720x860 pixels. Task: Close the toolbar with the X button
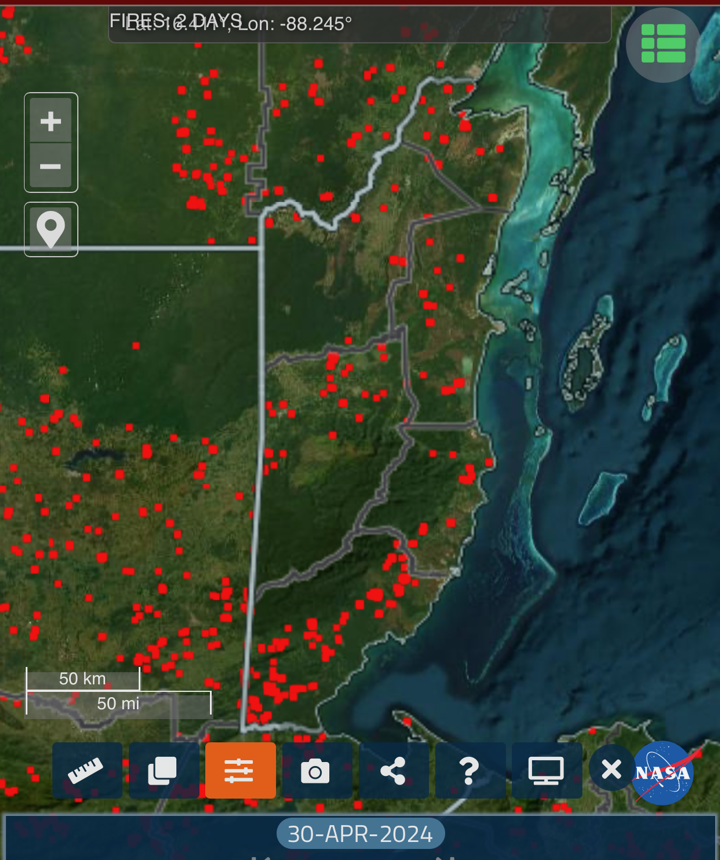pyautogui.click(x=611, y=770)
